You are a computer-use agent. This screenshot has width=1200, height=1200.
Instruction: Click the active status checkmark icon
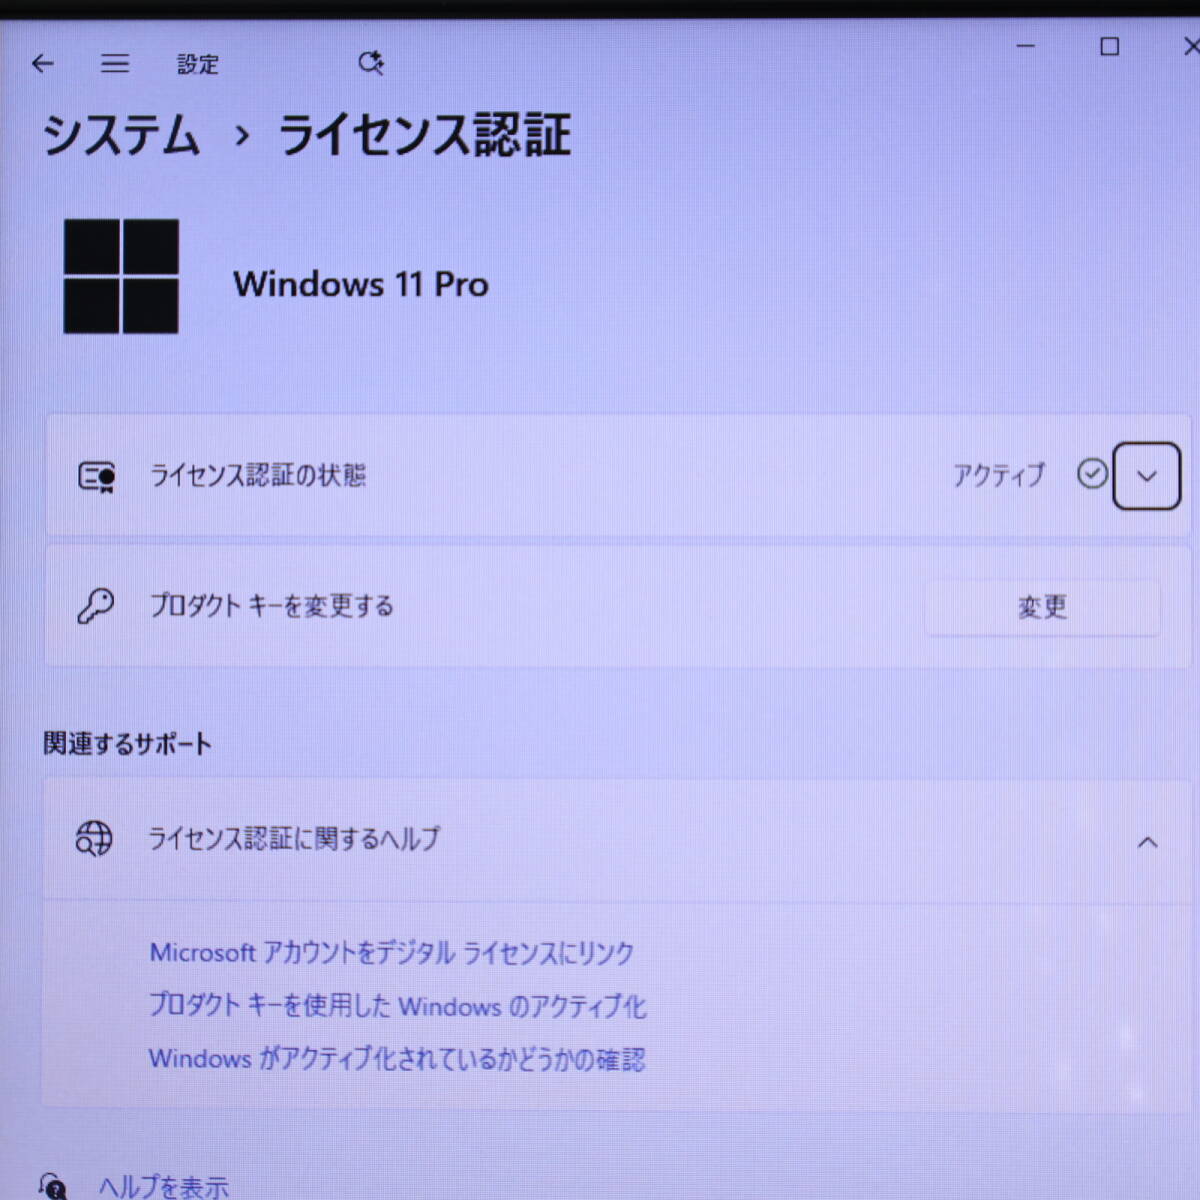[1092, 473]
